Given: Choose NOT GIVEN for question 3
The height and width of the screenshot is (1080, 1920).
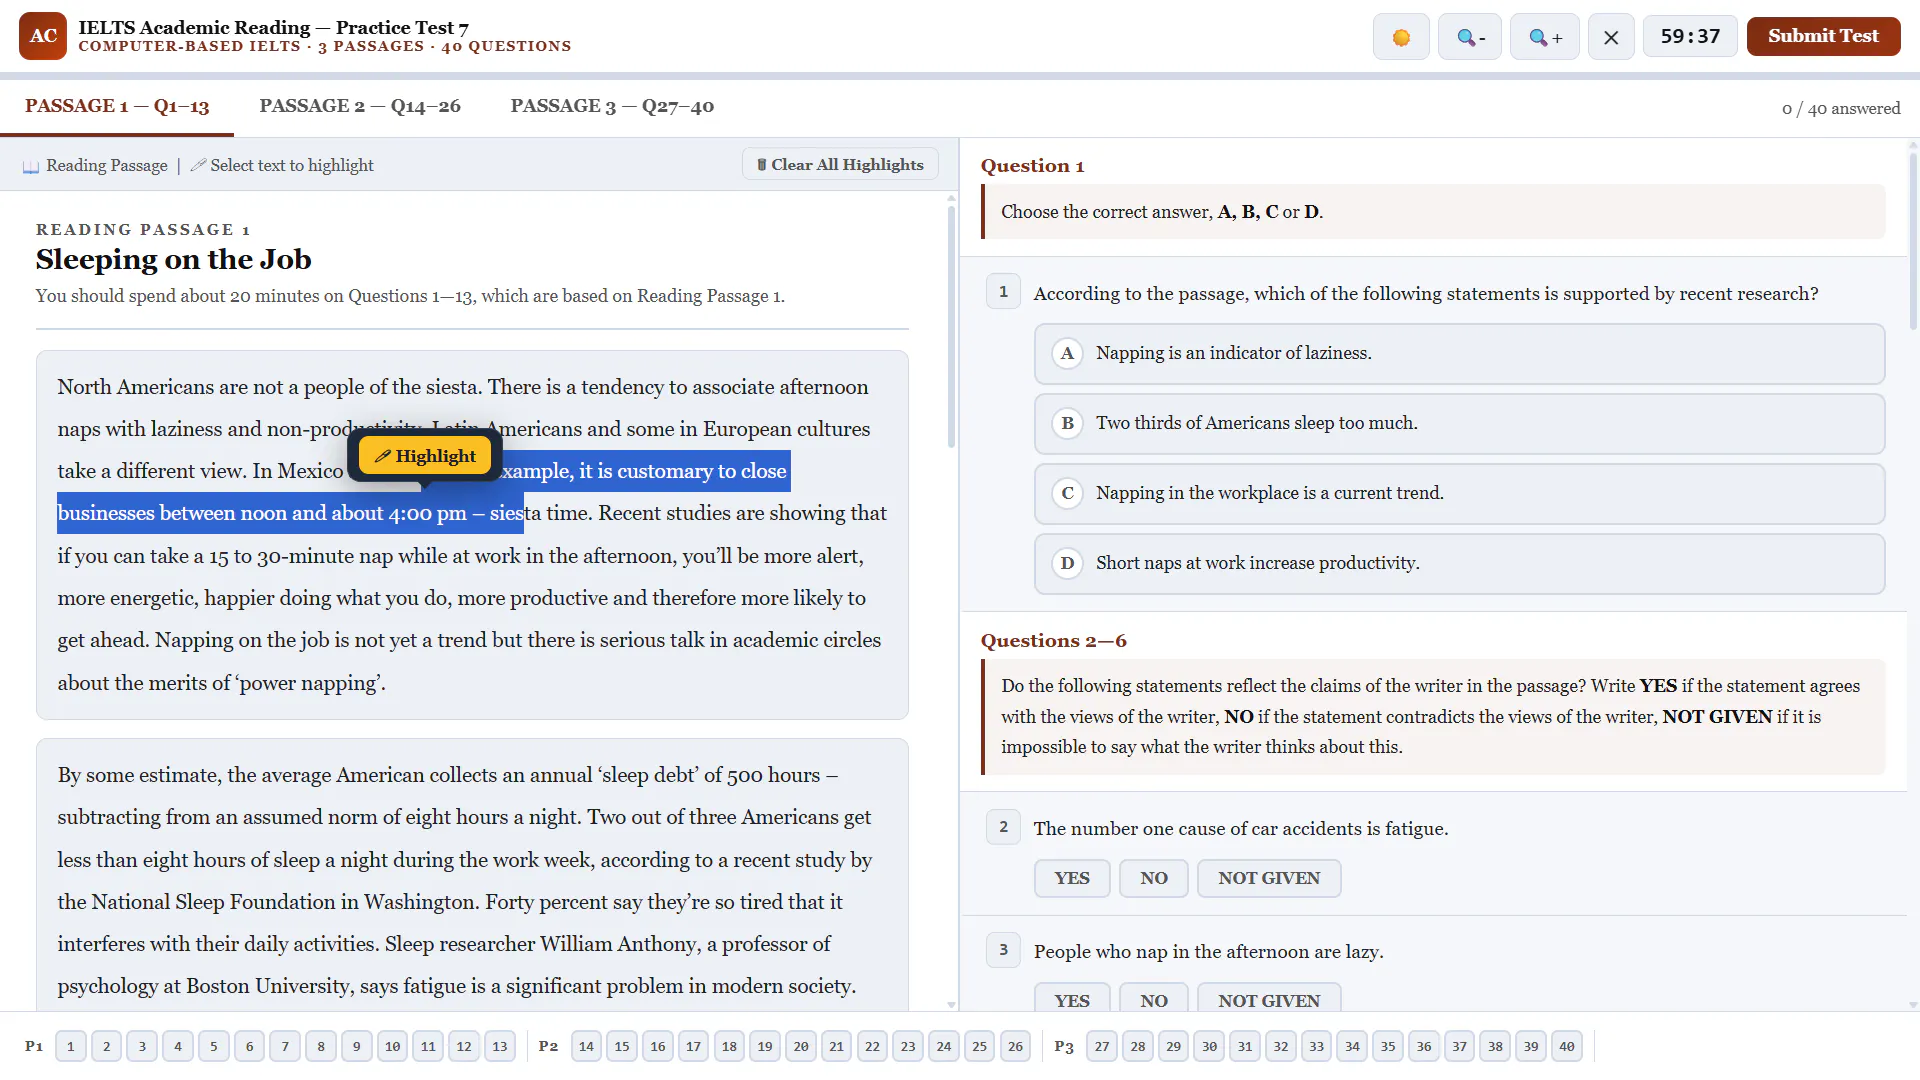Looking at the screenshot, I should (x=1269, y=999).
